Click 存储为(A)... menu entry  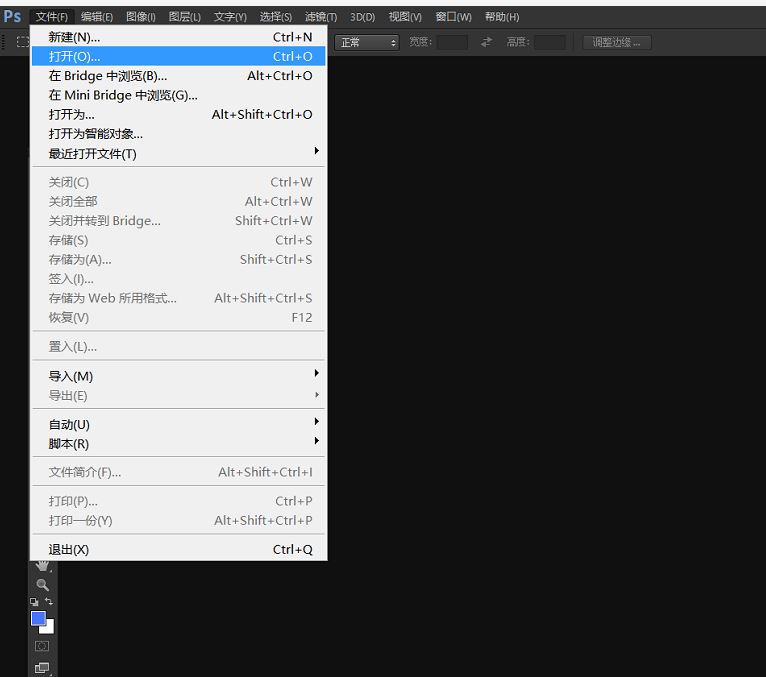[x=178, y=259]
